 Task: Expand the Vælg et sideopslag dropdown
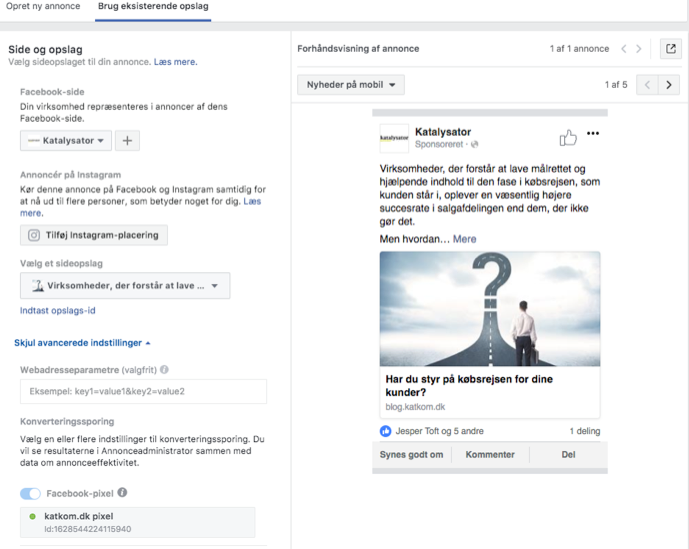click(125, 286)
